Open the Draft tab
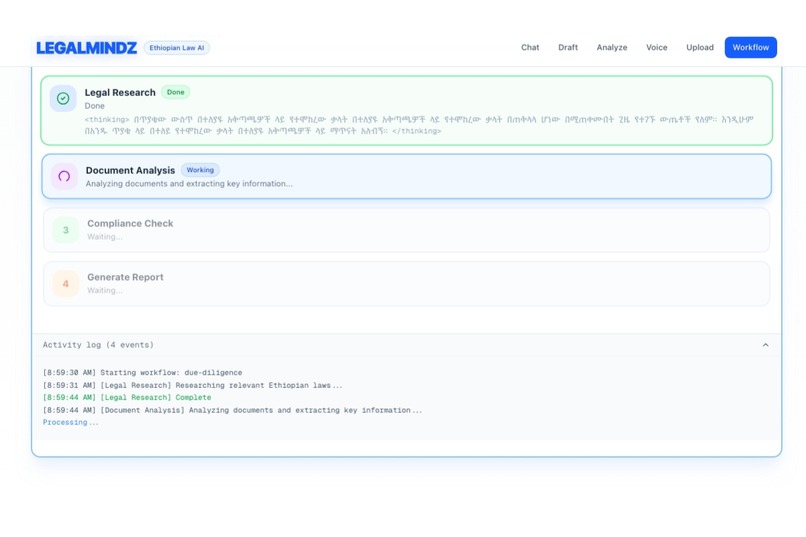Screen dimensions: 806x537 568,47
